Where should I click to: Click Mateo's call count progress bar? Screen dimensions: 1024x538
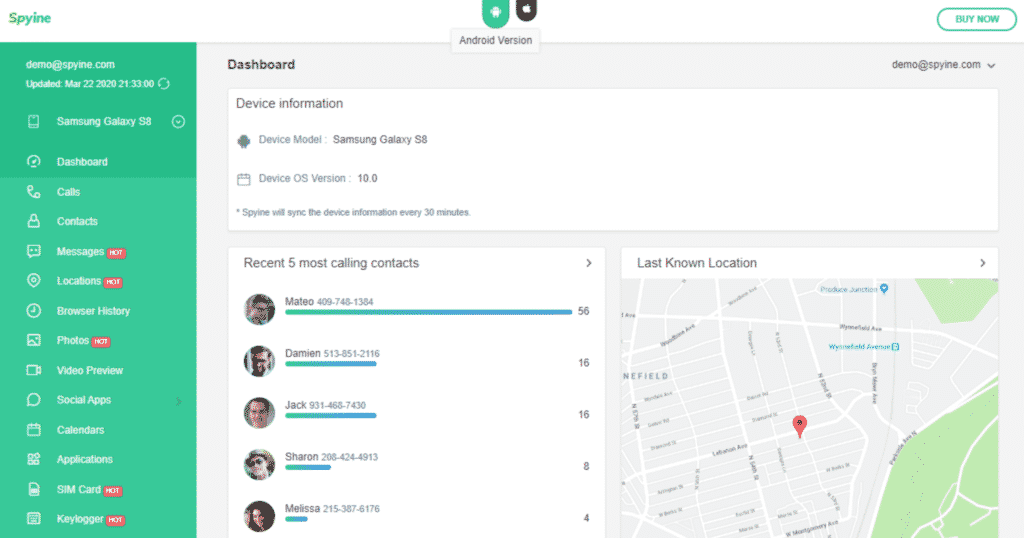pyautogui.click(x=428, y=312)
